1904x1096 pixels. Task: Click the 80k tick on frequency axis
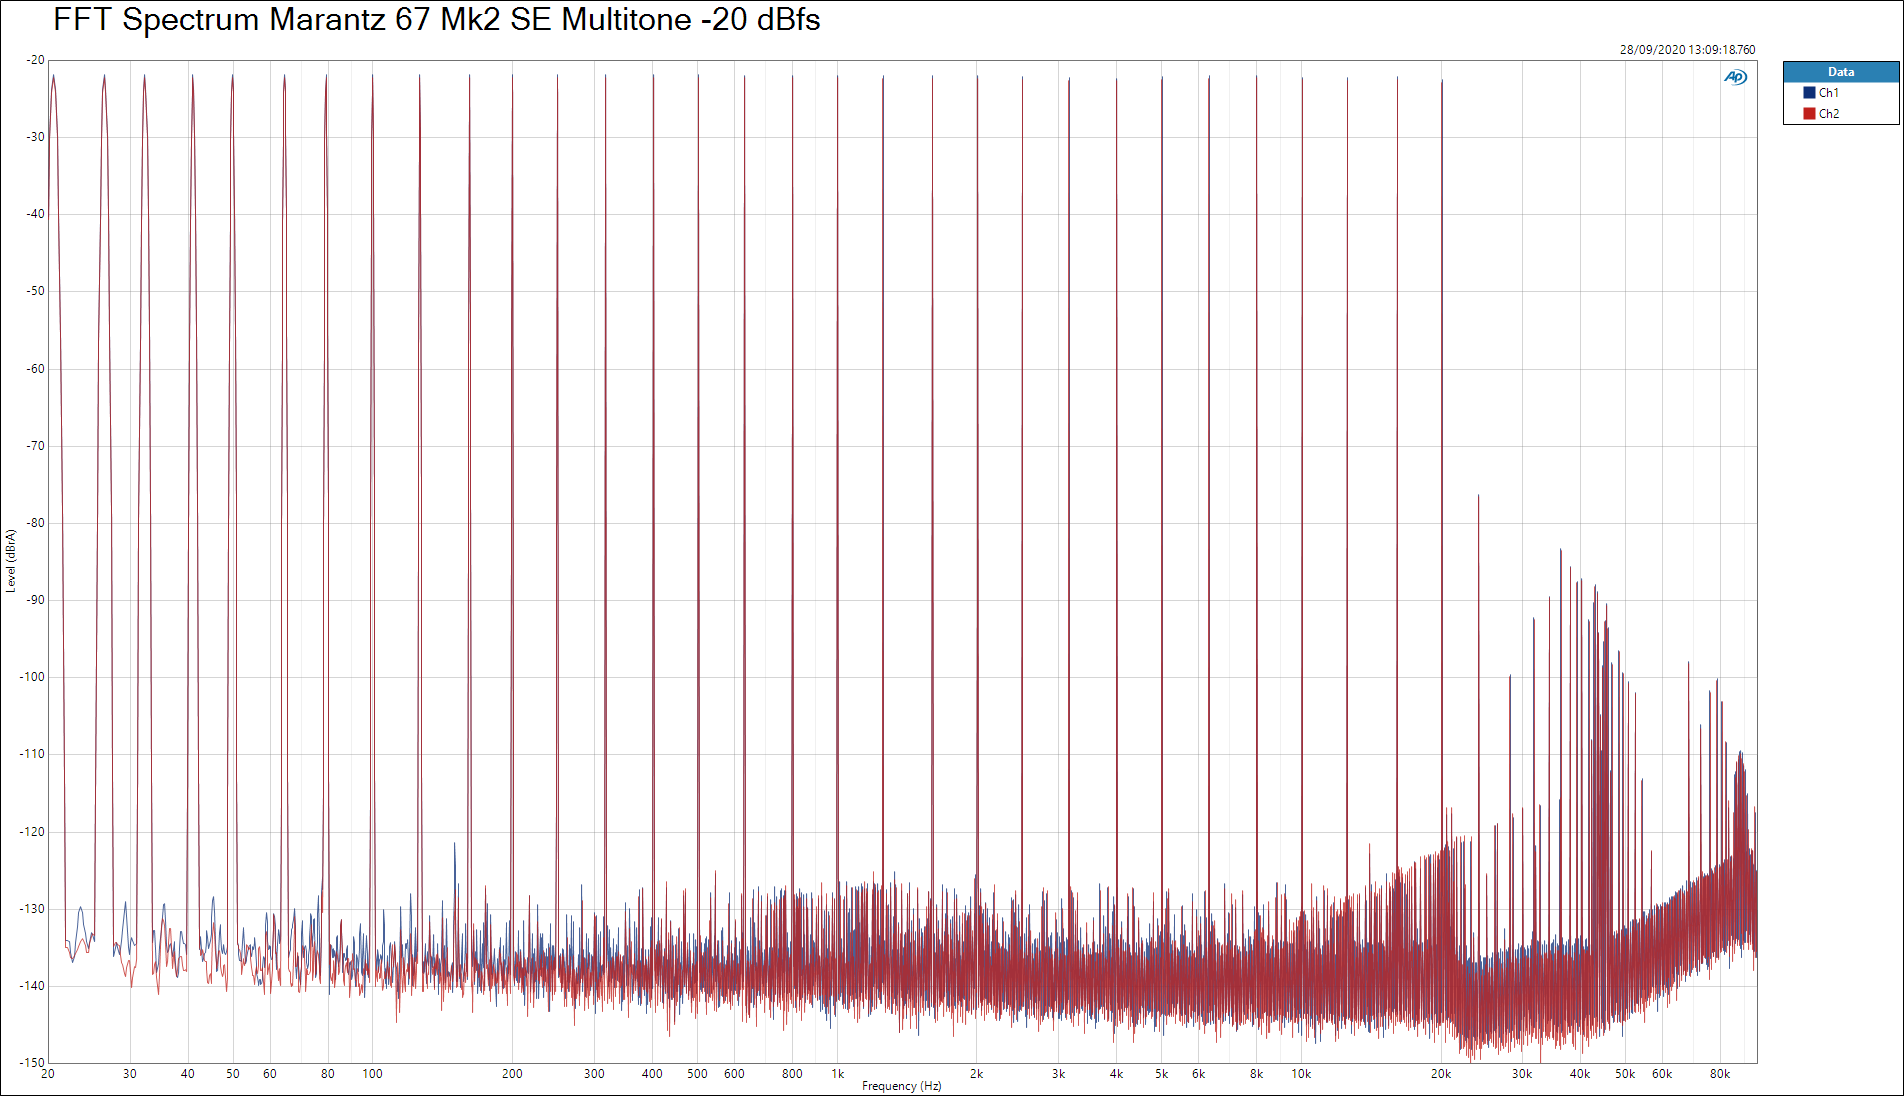click(x=1719, y=1074)
